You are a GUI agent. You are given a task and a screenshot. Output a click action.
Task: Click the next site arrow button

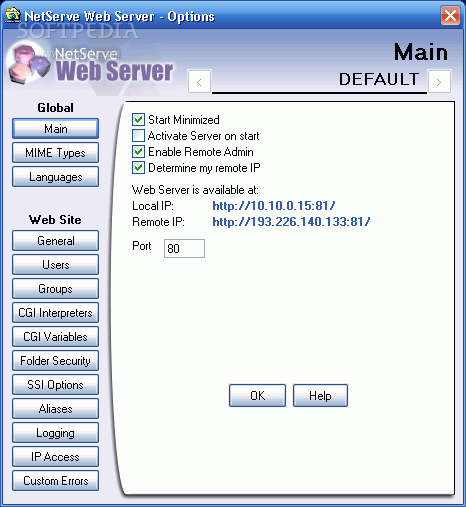439,81
